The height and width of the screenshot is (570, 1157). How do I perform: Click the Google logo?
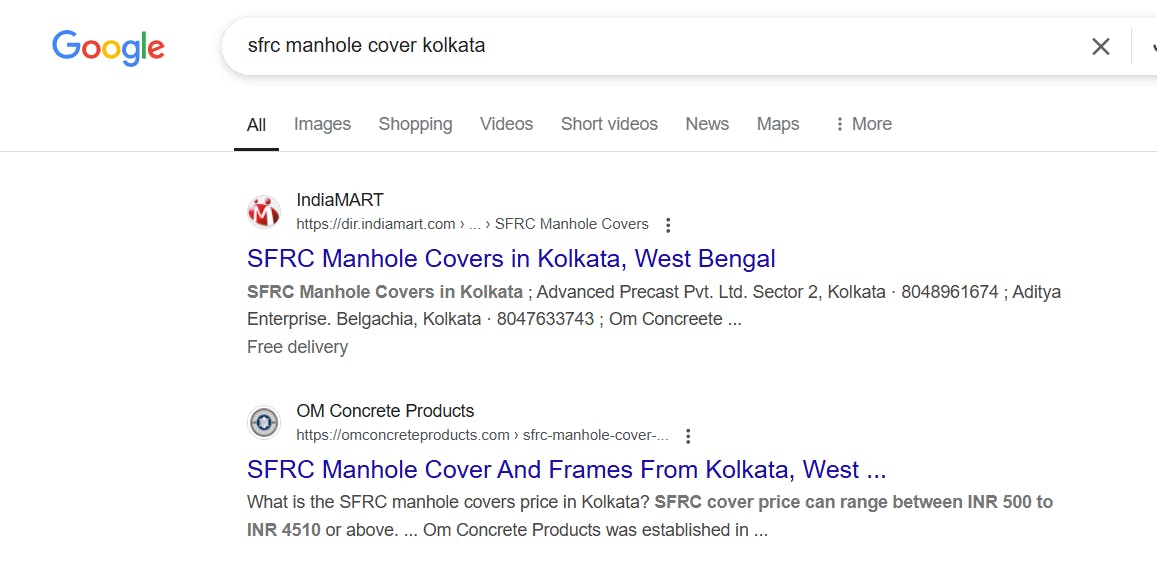click(x=108, y=47)
